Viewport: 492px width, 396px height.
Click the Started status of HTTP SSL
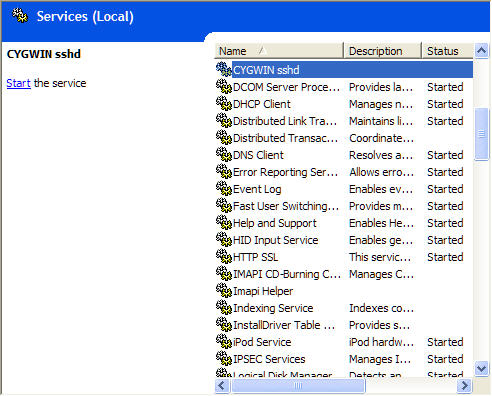point(445,257)
